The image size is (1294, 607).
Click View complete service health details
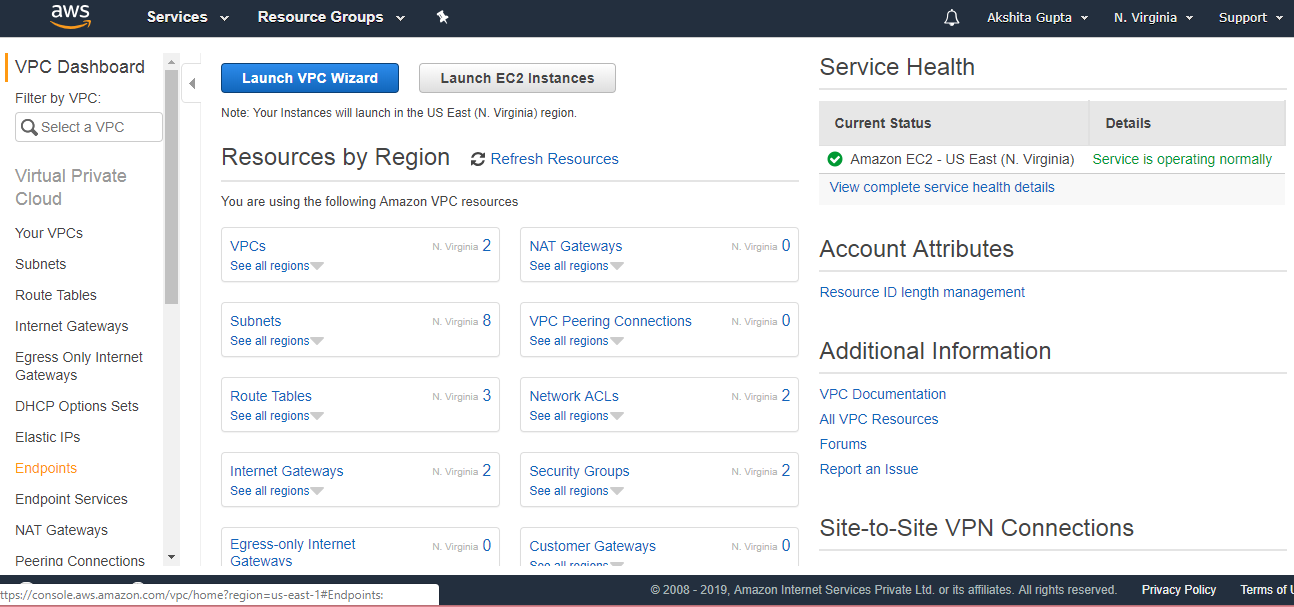(x=942, y=187)
